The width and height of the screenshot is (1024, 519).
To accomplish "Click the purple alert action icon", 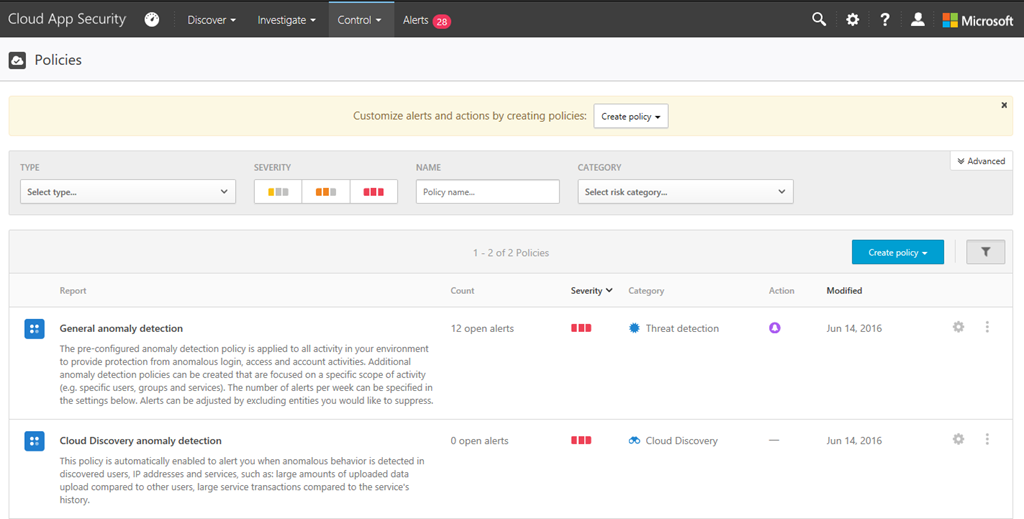I will click(x=773, y=328).
